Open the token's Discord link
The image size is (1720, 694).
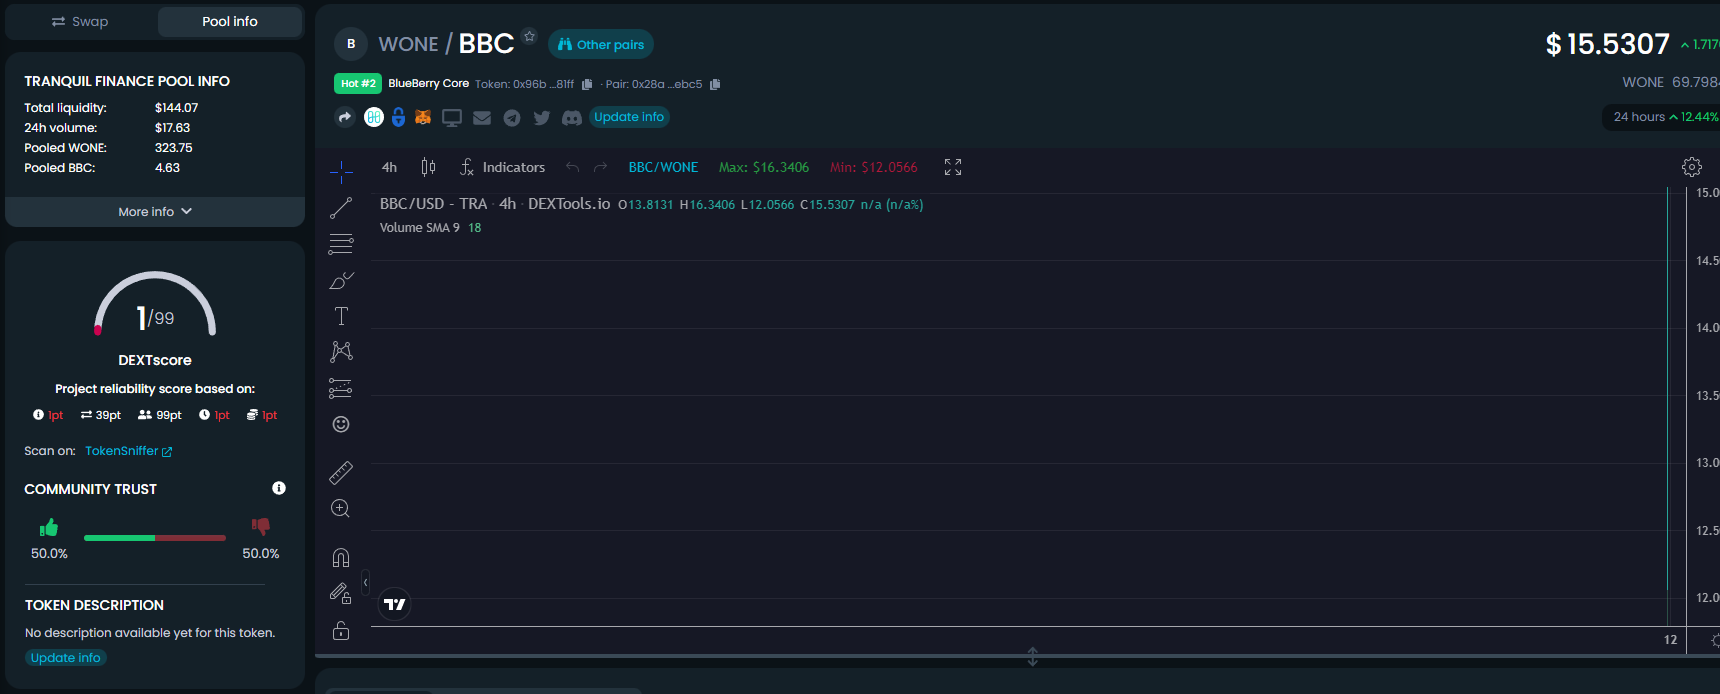click(x=572, y=118)
